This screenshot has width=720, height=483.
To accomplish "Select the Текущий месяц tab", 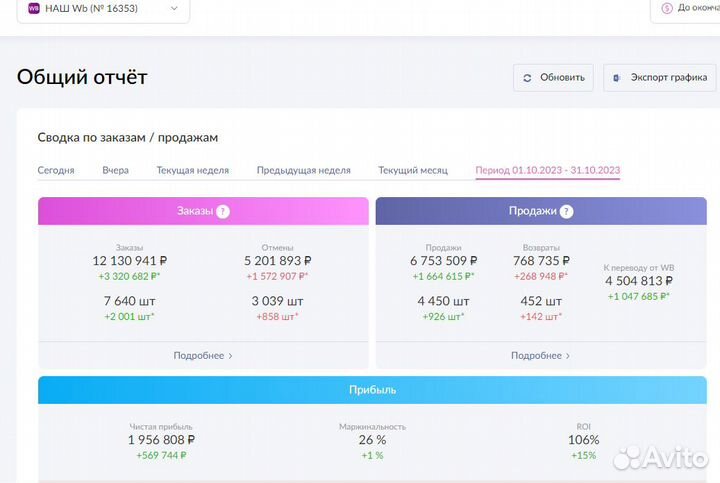I will pyautogui.click(x=412, y=170).
